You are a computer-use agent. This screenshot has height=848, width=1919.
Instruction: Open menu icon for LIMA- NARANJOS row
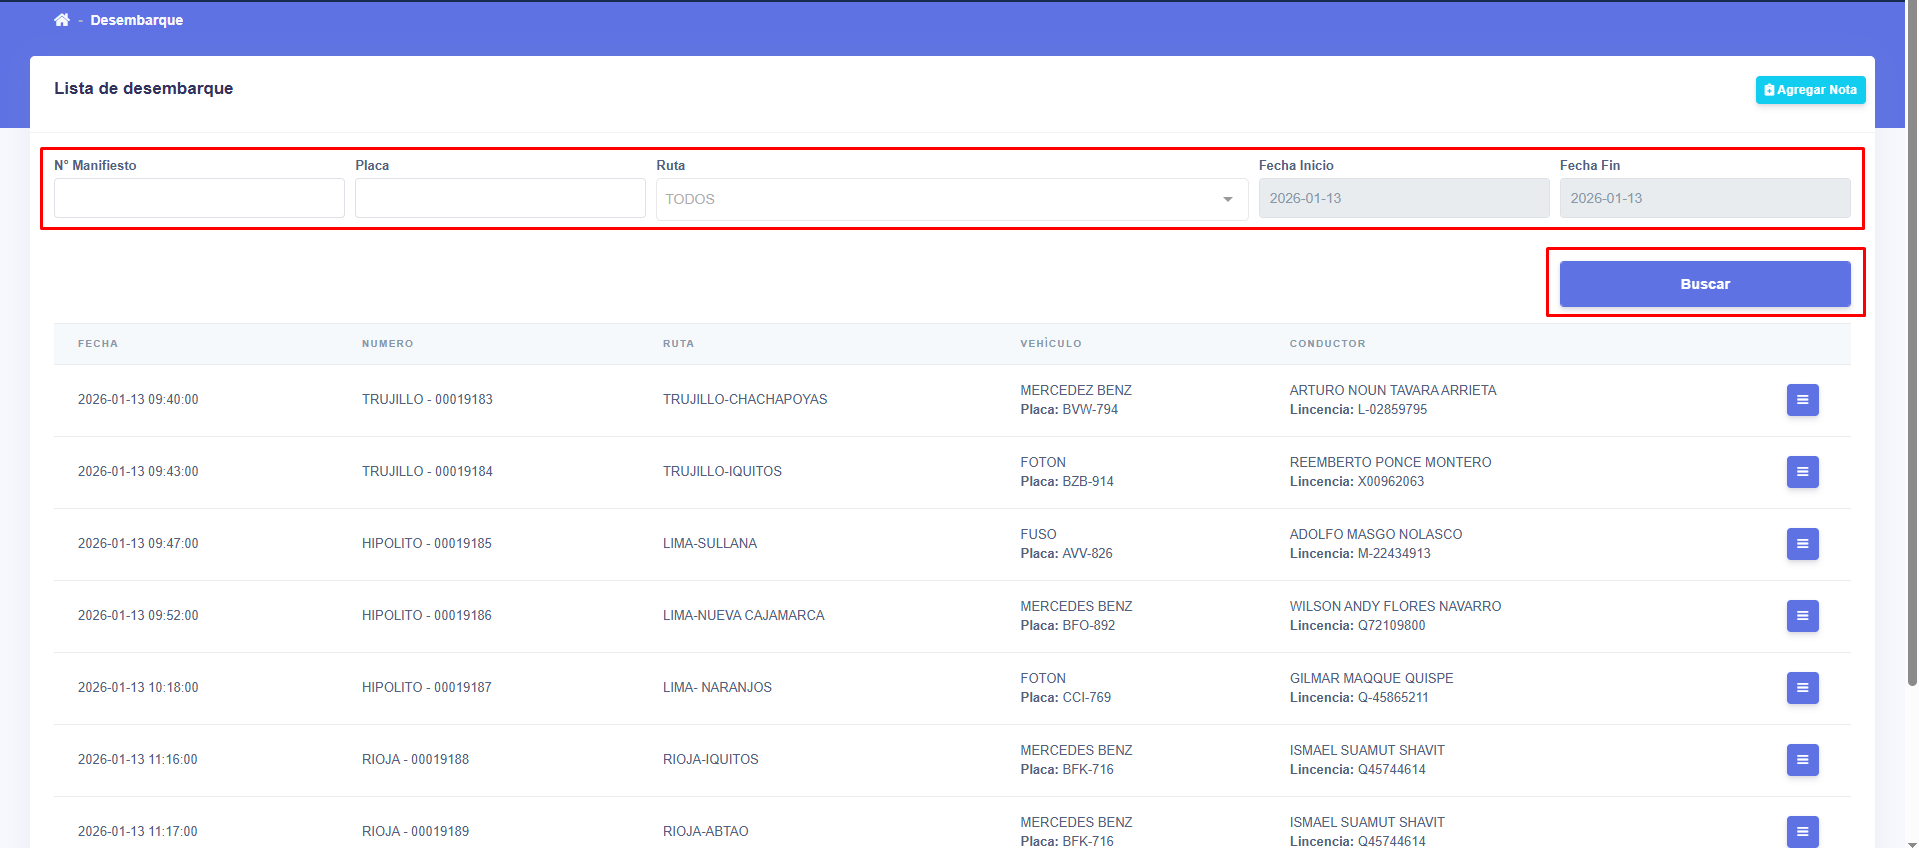point(1802,688)
